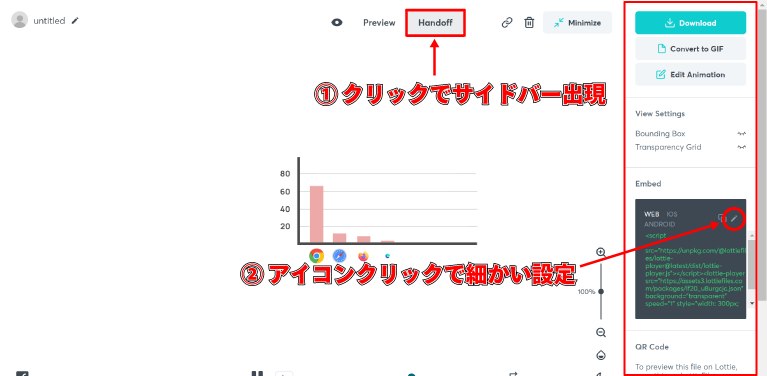This screenshot has height=376, width=767.
Task: Delete animation with the trash icon
Action: click(x=529, y=23)
